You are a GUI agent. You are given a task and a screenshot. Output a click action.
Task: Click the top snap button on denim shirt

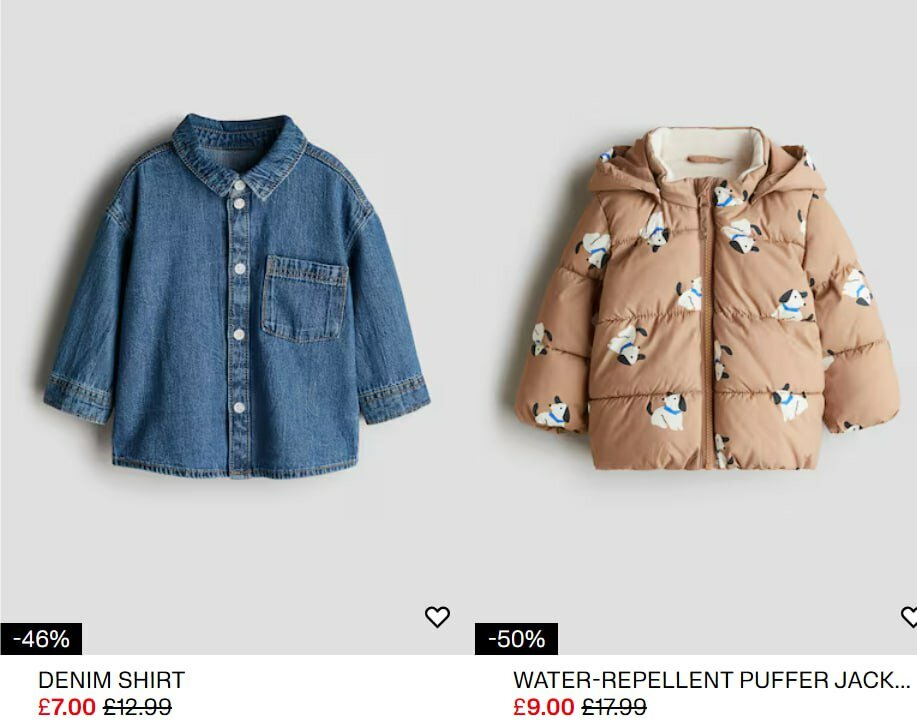pos(239,185)
